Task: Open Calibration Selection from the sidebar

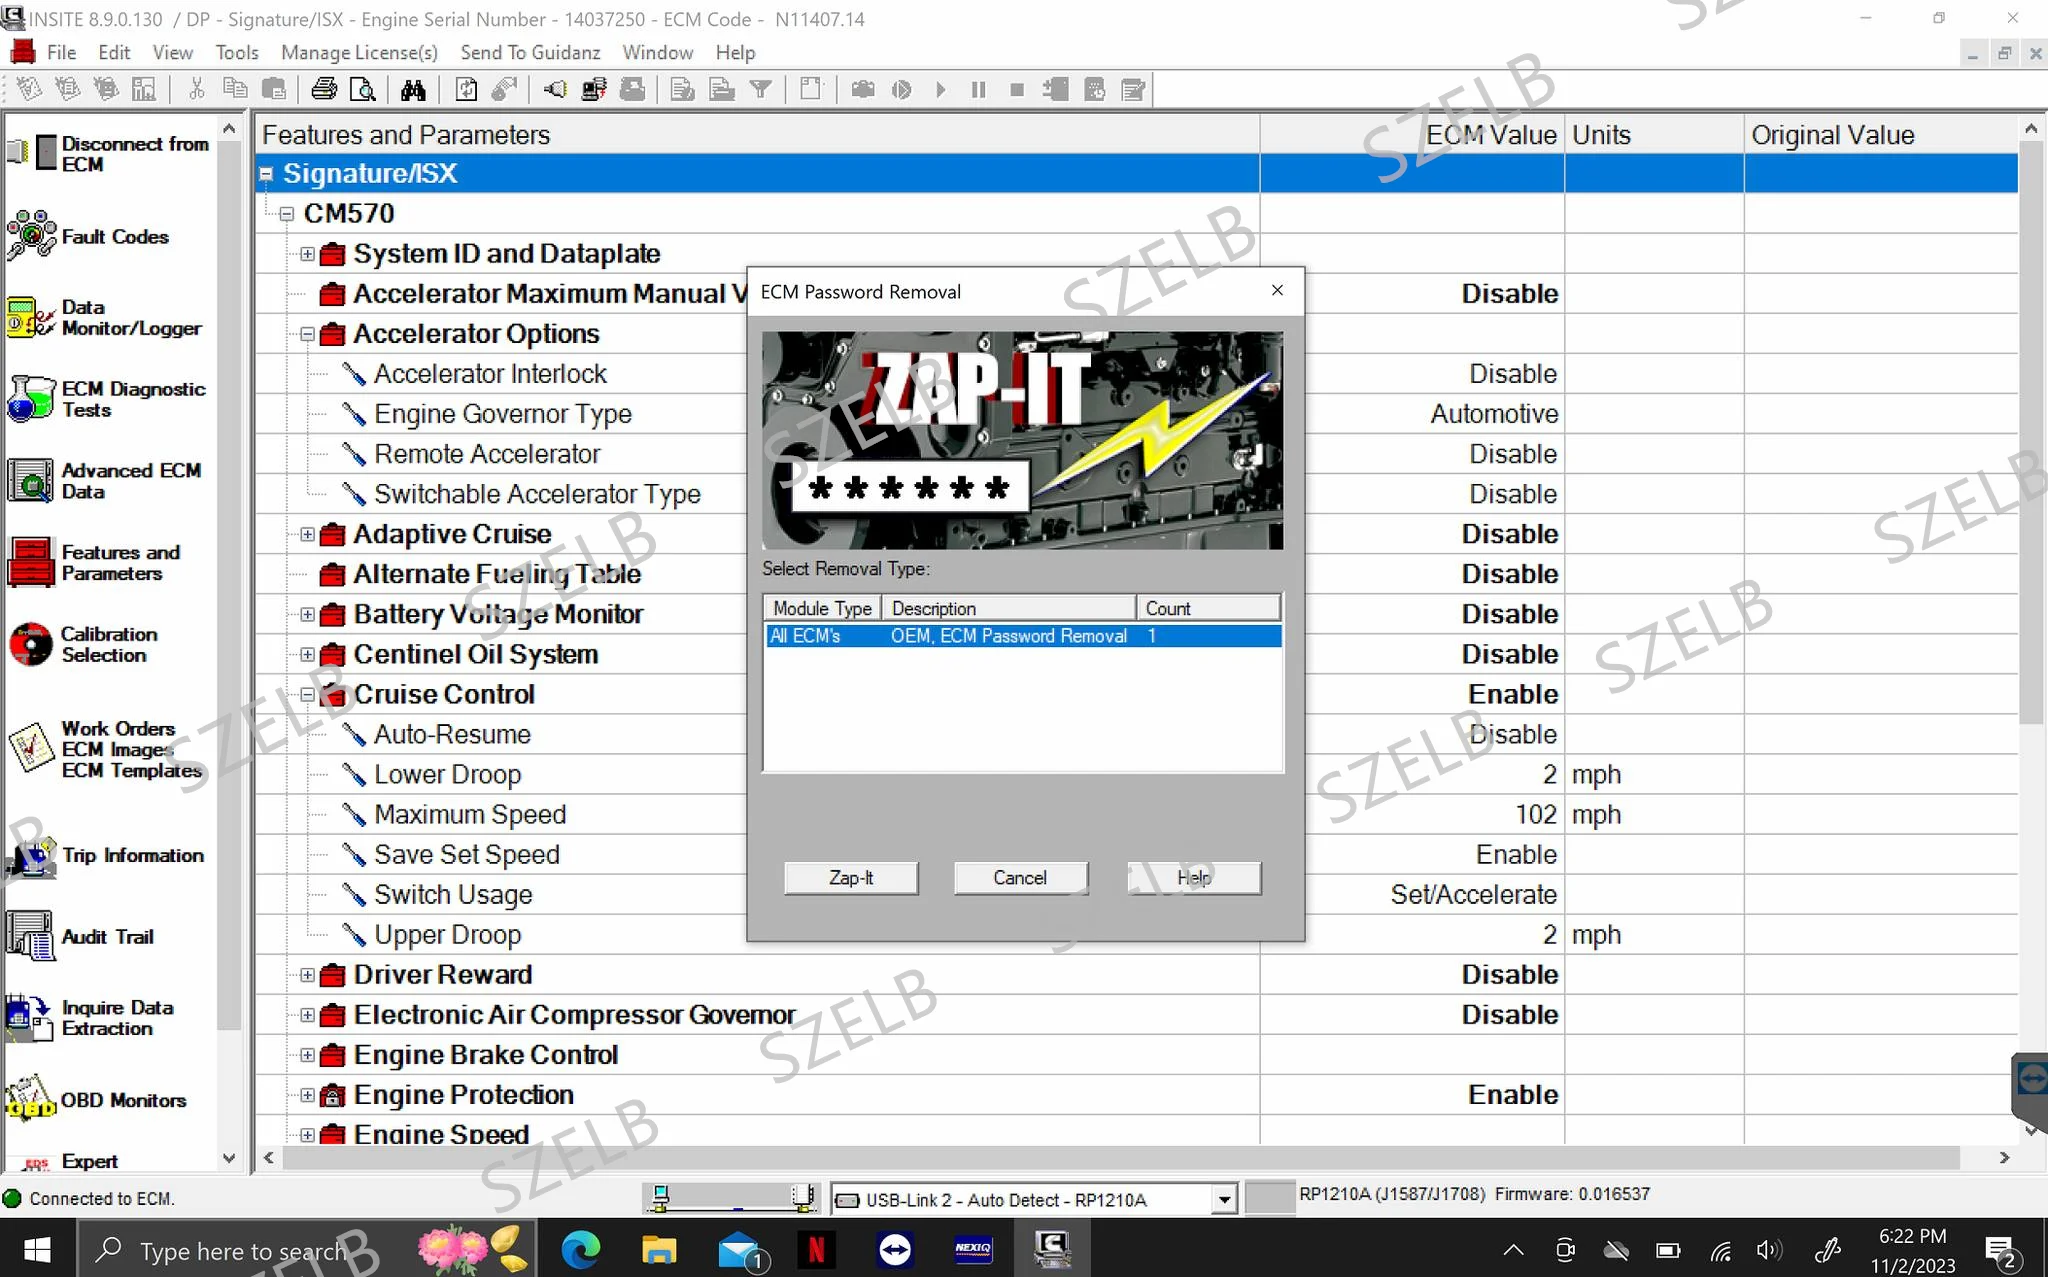Action: click(x=32, y=644)
